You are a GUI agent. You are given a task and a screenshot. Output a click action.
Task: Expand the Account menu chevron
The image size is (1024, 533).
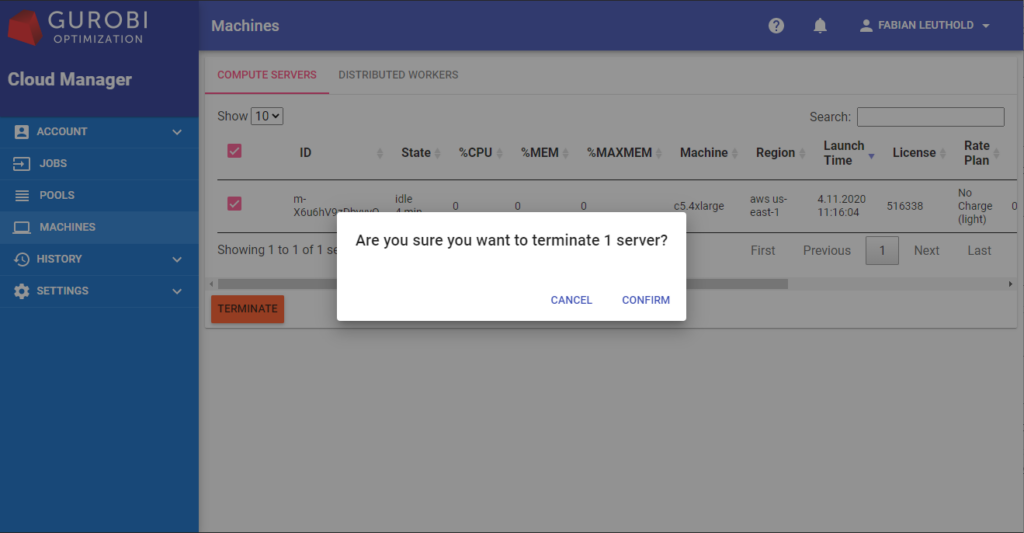click(x=177, y=132)
